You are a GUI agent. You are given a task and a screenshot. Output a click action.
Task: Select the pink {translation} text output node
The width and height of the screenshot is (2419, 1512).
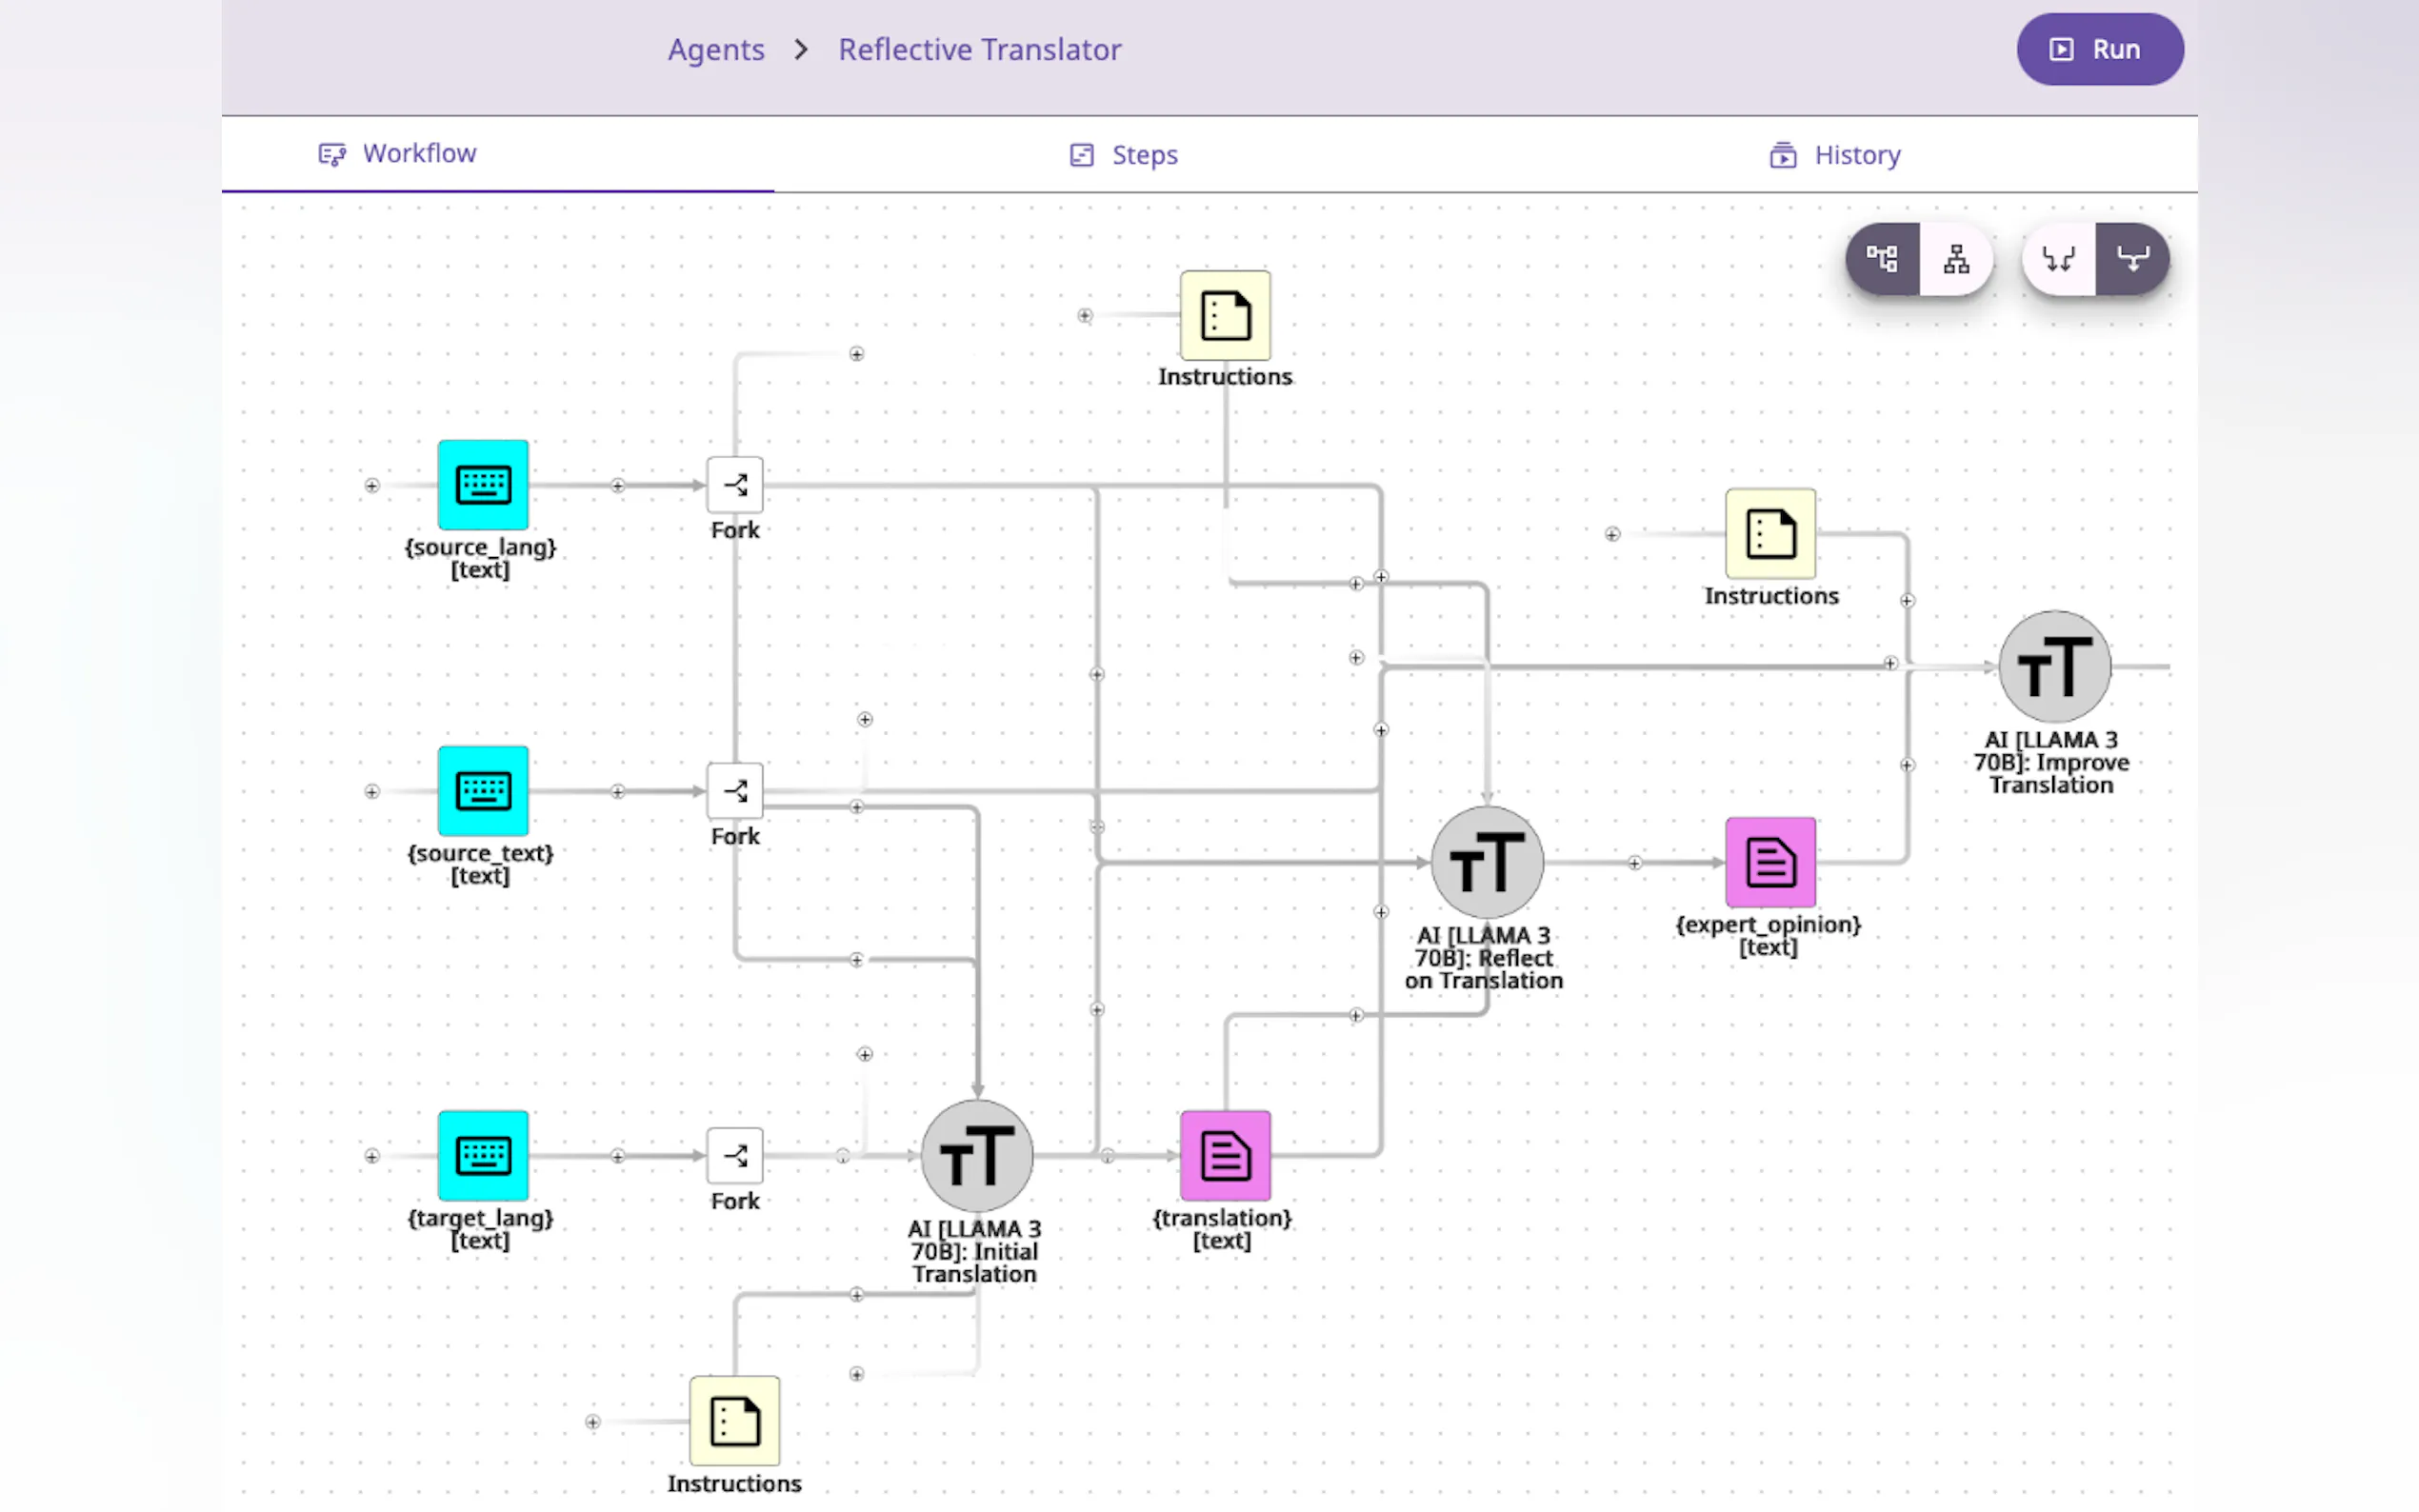(x=1225, y=1155)
